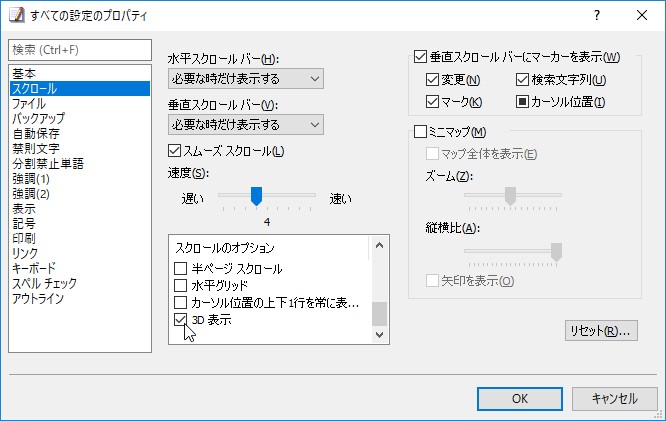Image resolution: width=666 pixels, height=421 pixels.
Task: Select 強調(2) in the list
Action: pyautogui.click(x=80, y=194)
